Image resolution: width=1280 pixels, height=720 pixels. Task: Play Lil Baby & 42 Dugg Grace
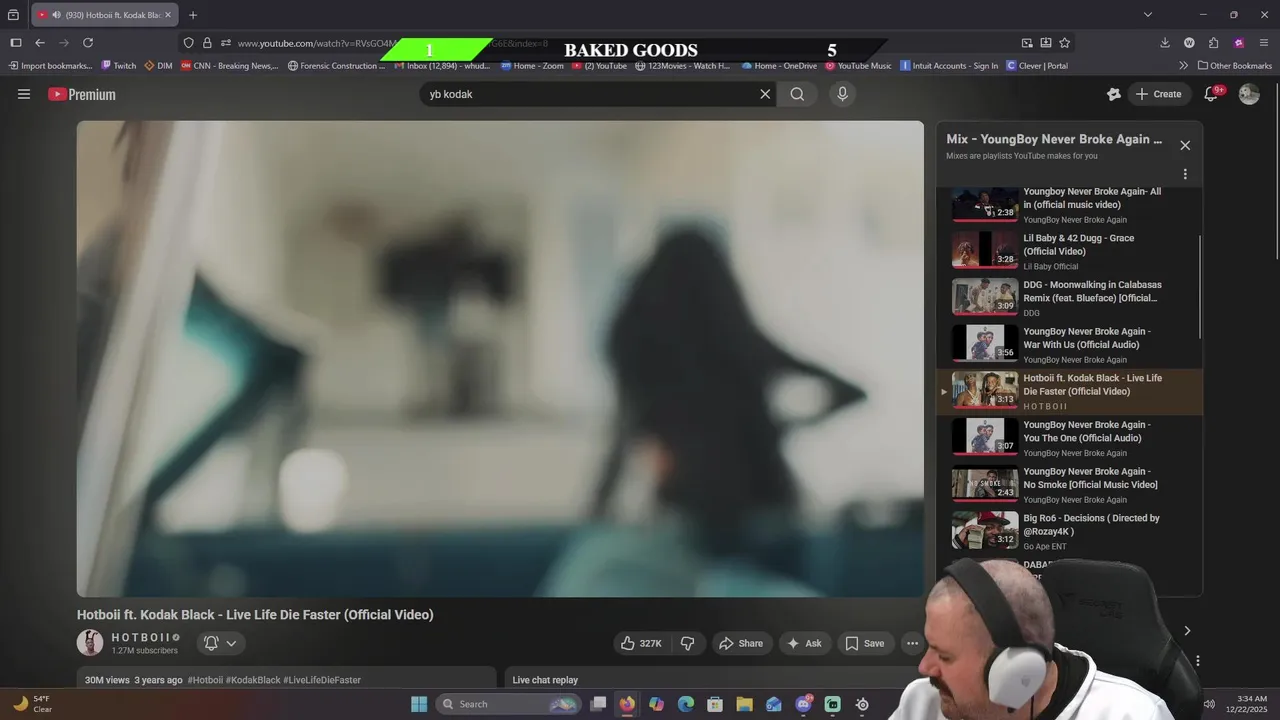tap(1069, 251)
